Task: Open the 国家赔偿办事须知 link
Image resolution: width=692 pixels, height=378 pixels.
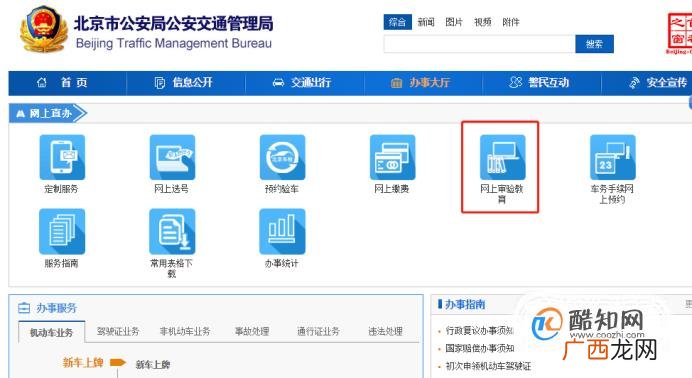Action: (480, 348)
